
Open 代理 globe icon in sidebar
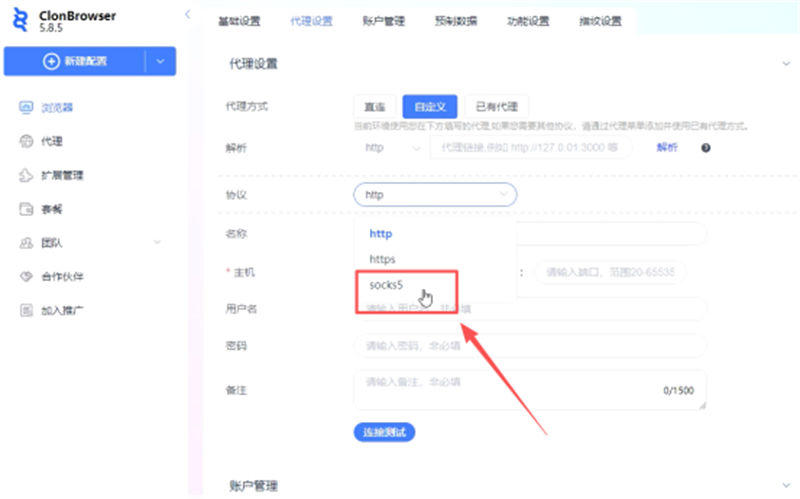[26, 141]
